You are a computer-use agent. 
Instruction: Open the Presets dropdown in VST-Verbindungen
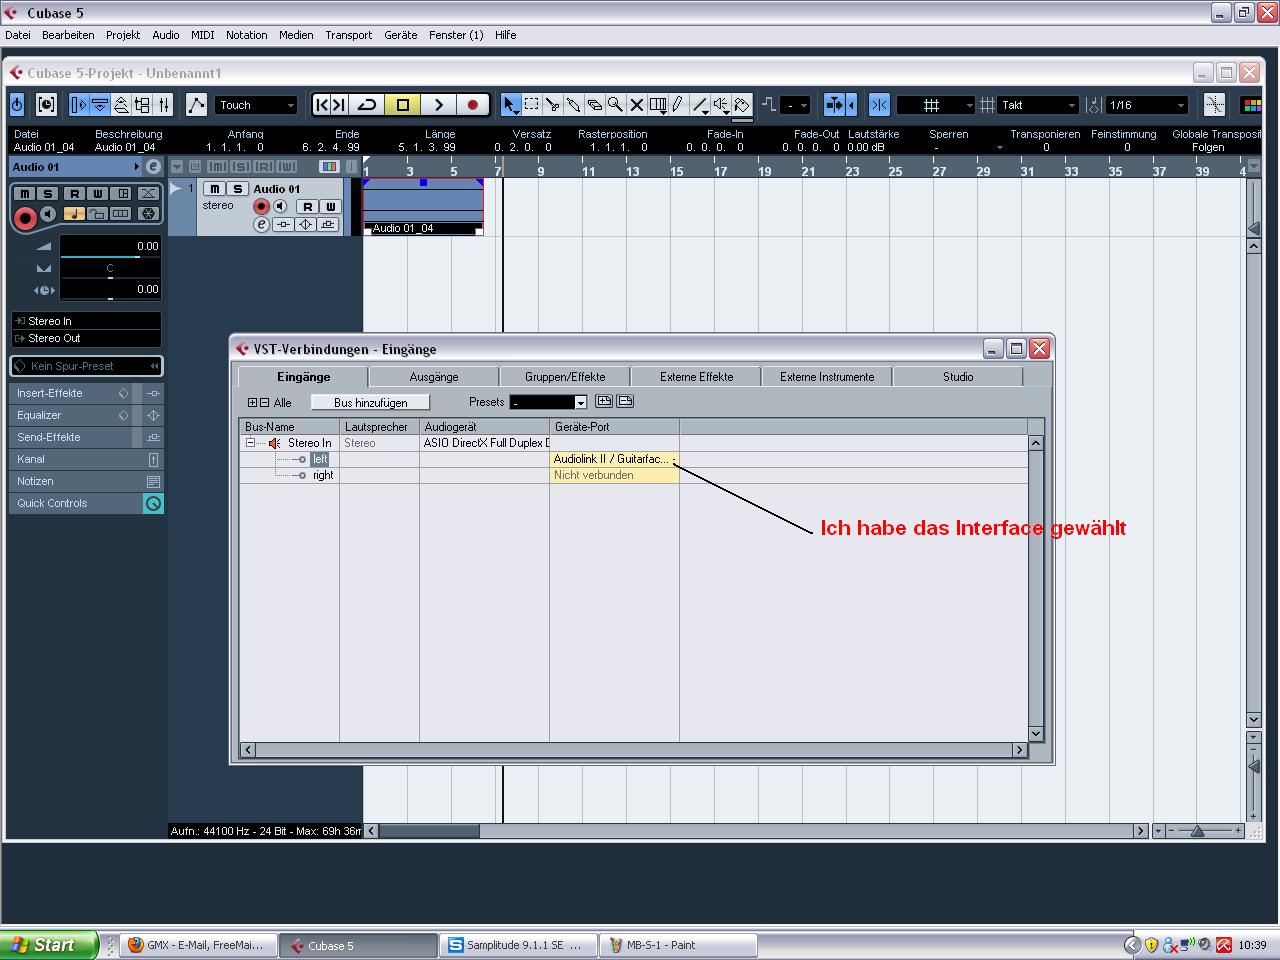click(548, 402)
